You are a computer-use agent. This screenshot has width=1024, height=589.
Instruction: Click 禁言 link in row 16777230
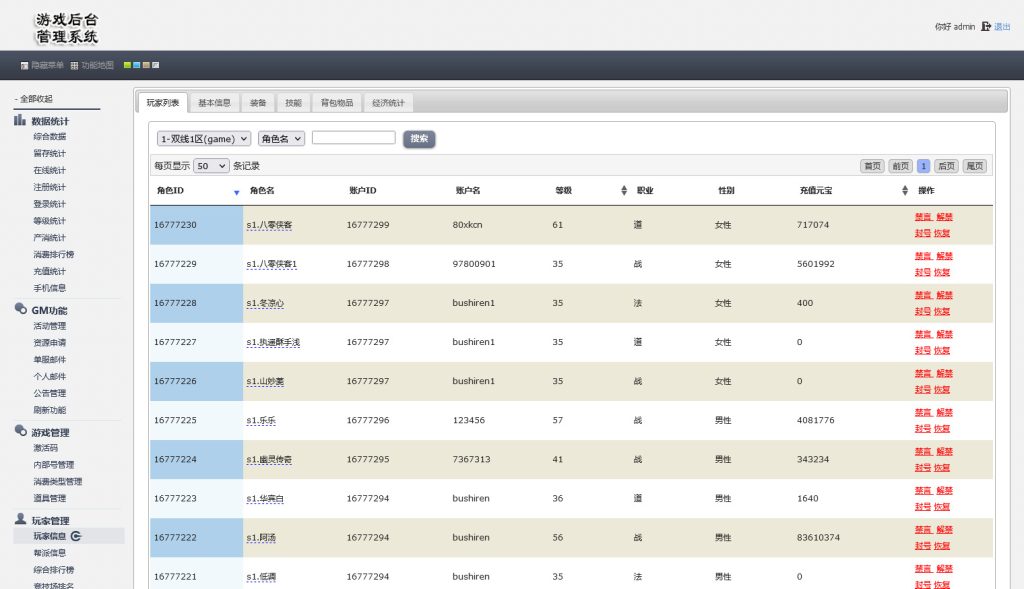point(923,217)
